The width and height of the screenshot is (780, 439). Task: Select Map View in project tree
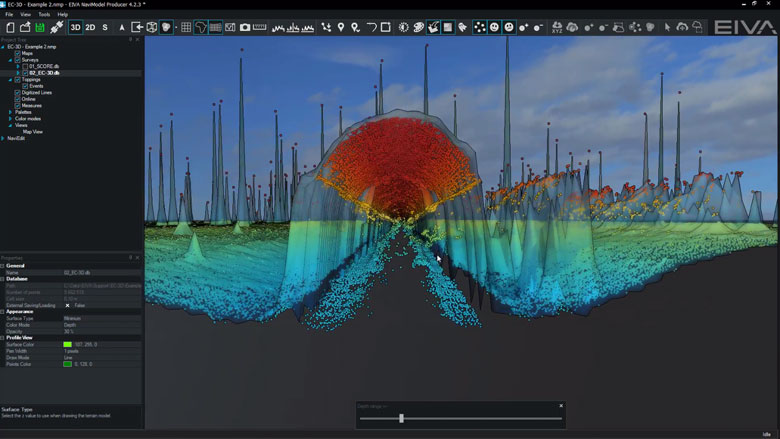click(33, 131)
